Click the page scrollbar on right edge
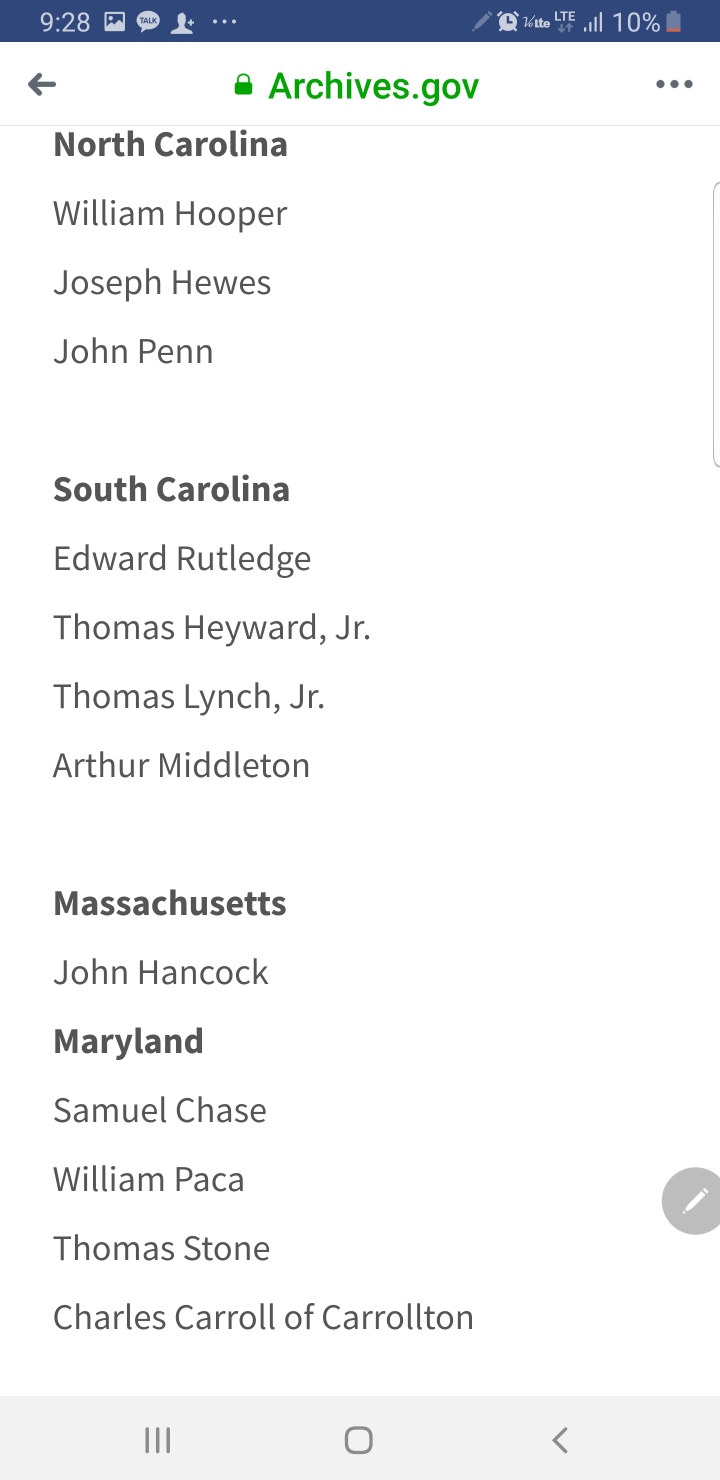Viewport: 720px width, 1480px height. click(x=715, y=325)
